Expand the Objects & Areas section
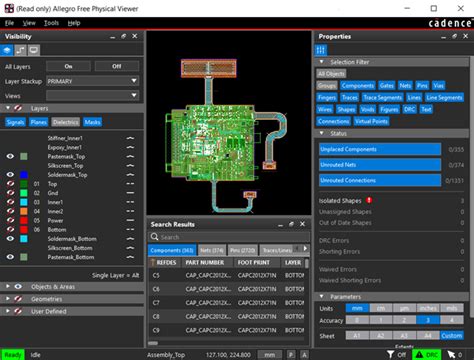The image size is (474, 360). pos(8,287)
